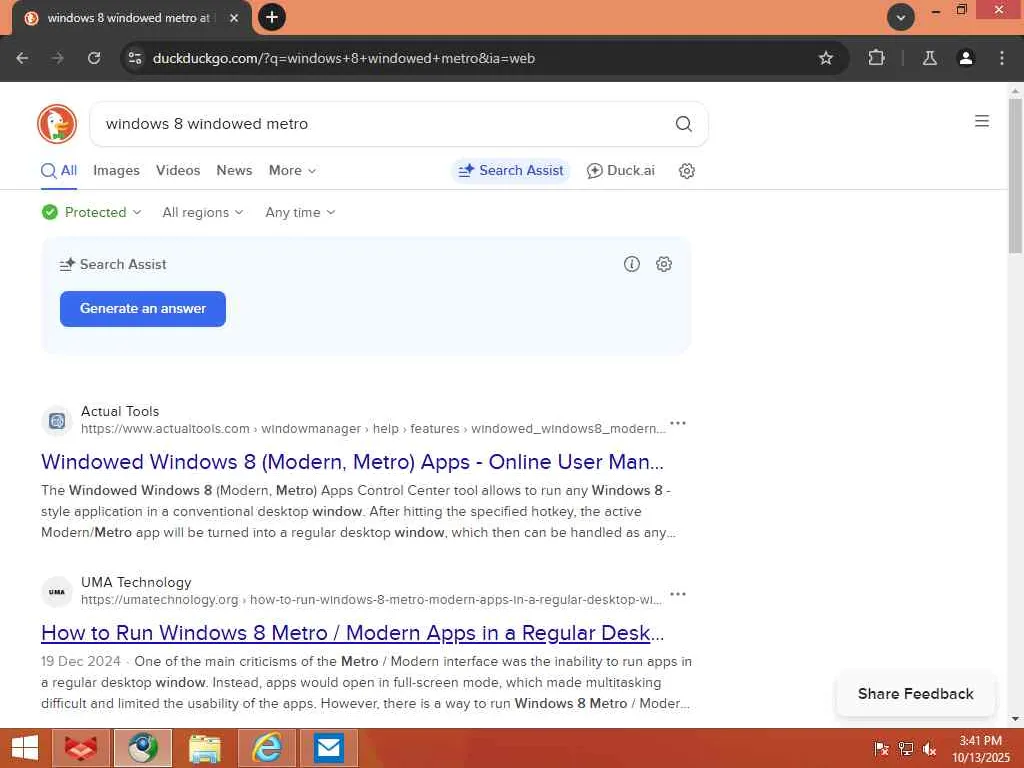Open the umatechnology.org URL link
1024x768 pixels.
click(371, 600)
